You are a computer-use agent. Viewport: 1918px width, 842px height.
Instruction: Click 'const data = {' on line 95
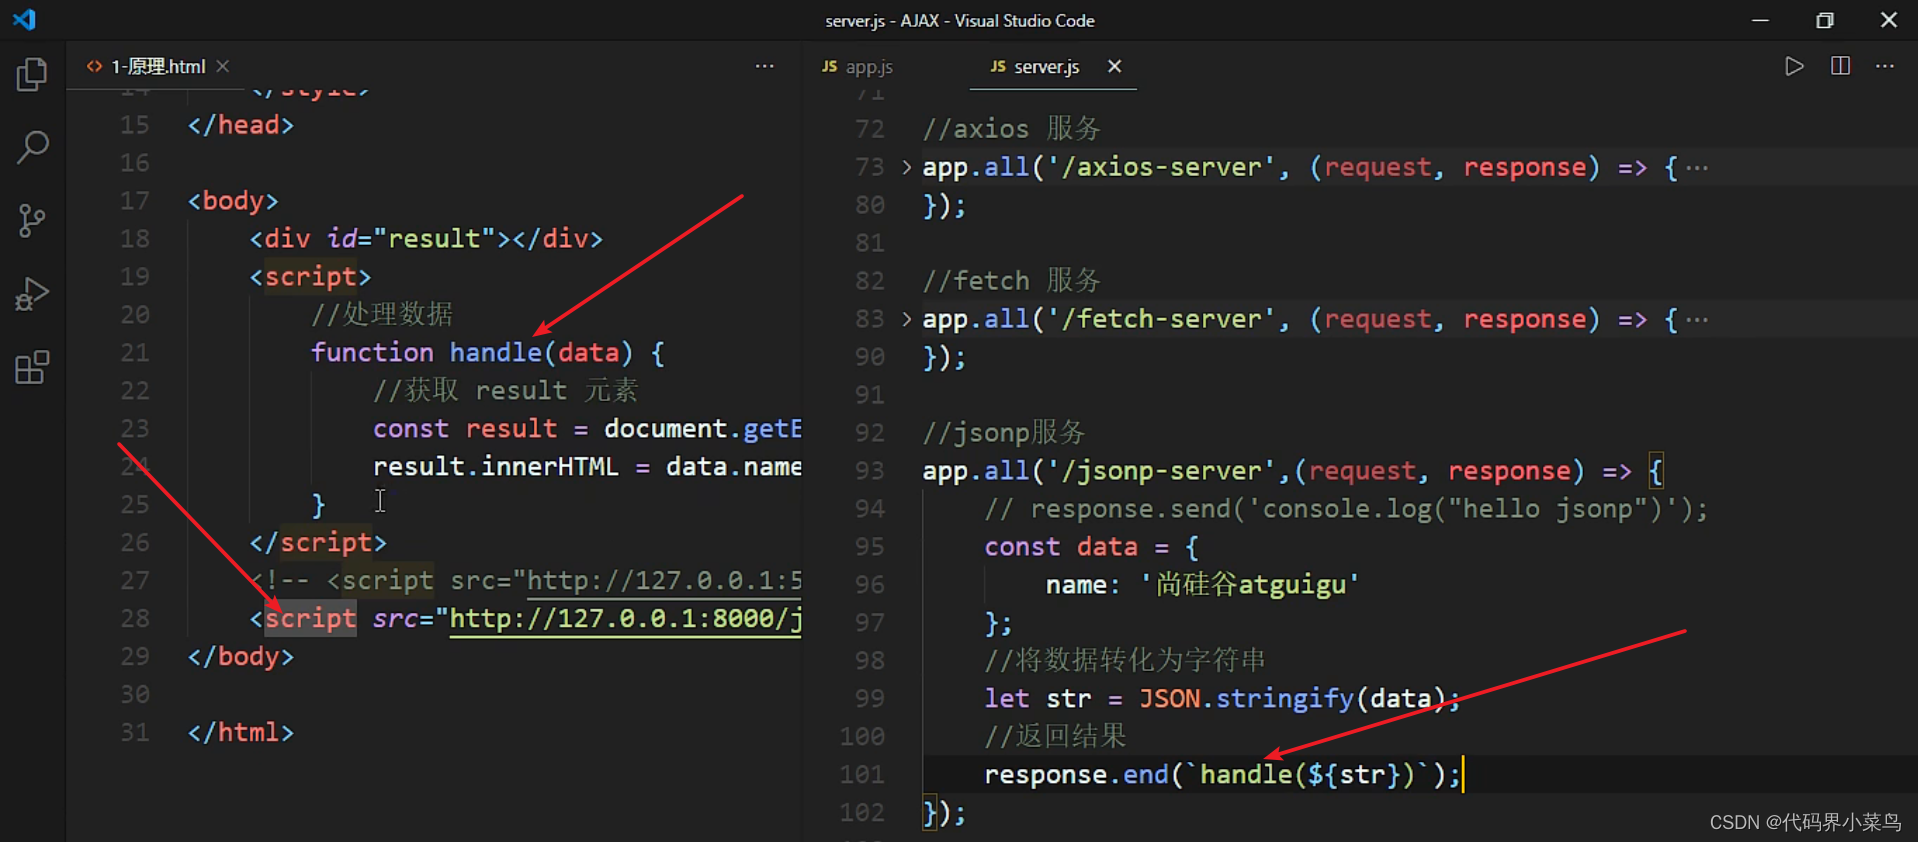1091,547
